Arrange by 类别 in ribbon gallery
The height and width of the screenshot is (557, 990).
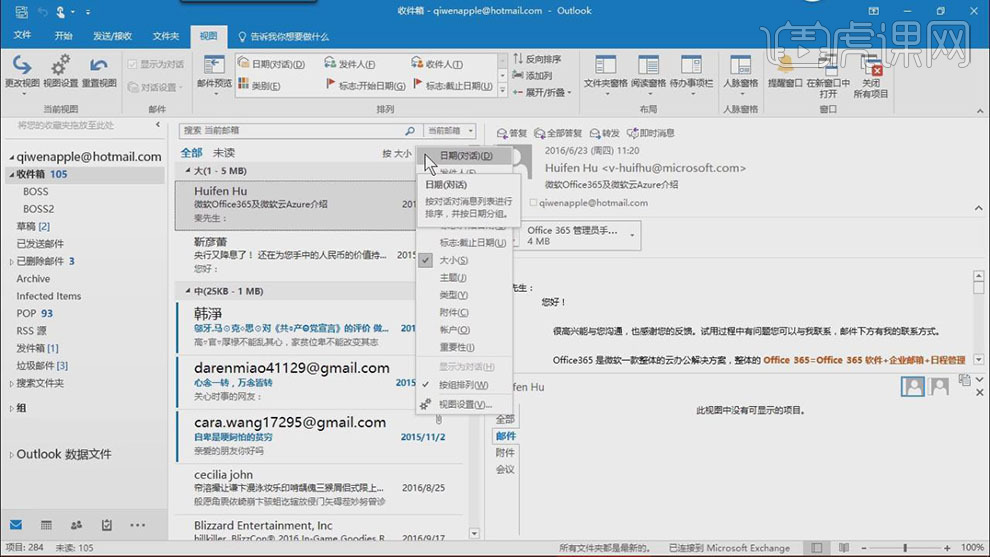click(259, 85)
